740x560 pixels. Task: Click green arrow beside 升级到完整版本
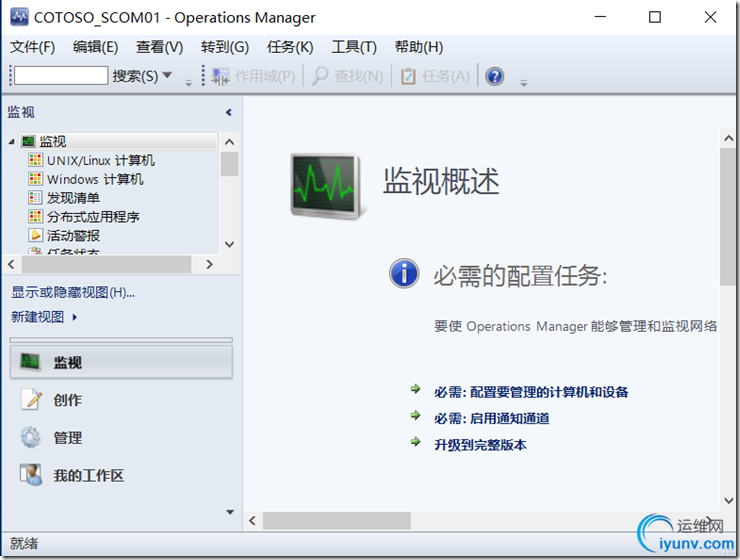coord(415,442)
